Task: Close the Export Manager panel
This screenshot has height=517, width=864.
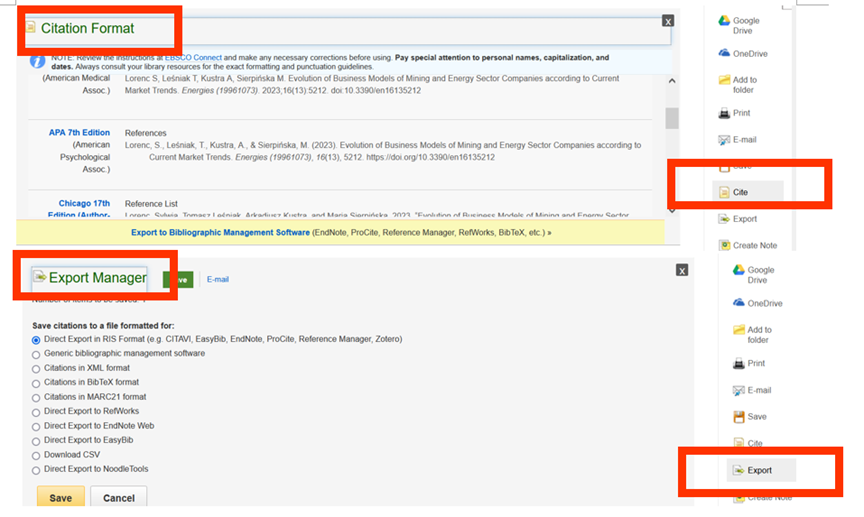Action: point(682,270)
